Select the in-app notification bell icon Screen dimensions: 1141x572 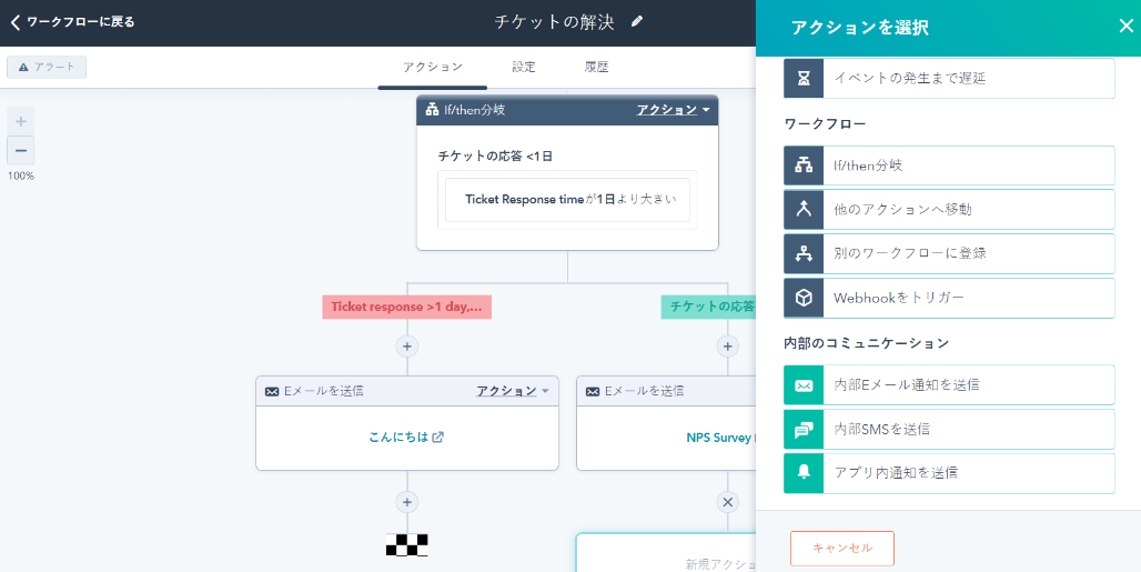[x=803, y=473]
